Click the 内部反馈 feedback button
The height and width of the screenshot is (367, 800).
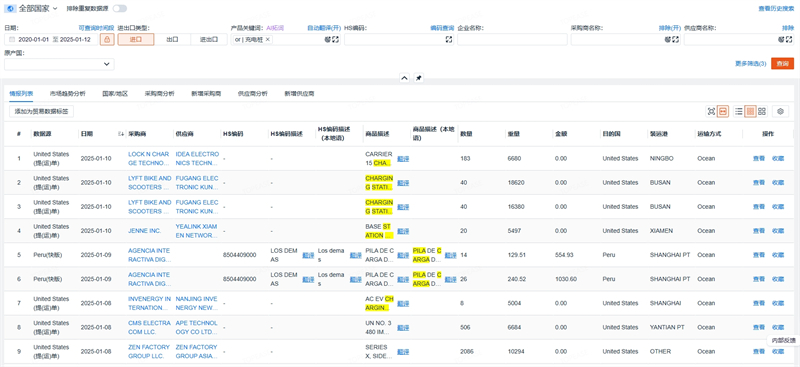[x=783, y=340]
